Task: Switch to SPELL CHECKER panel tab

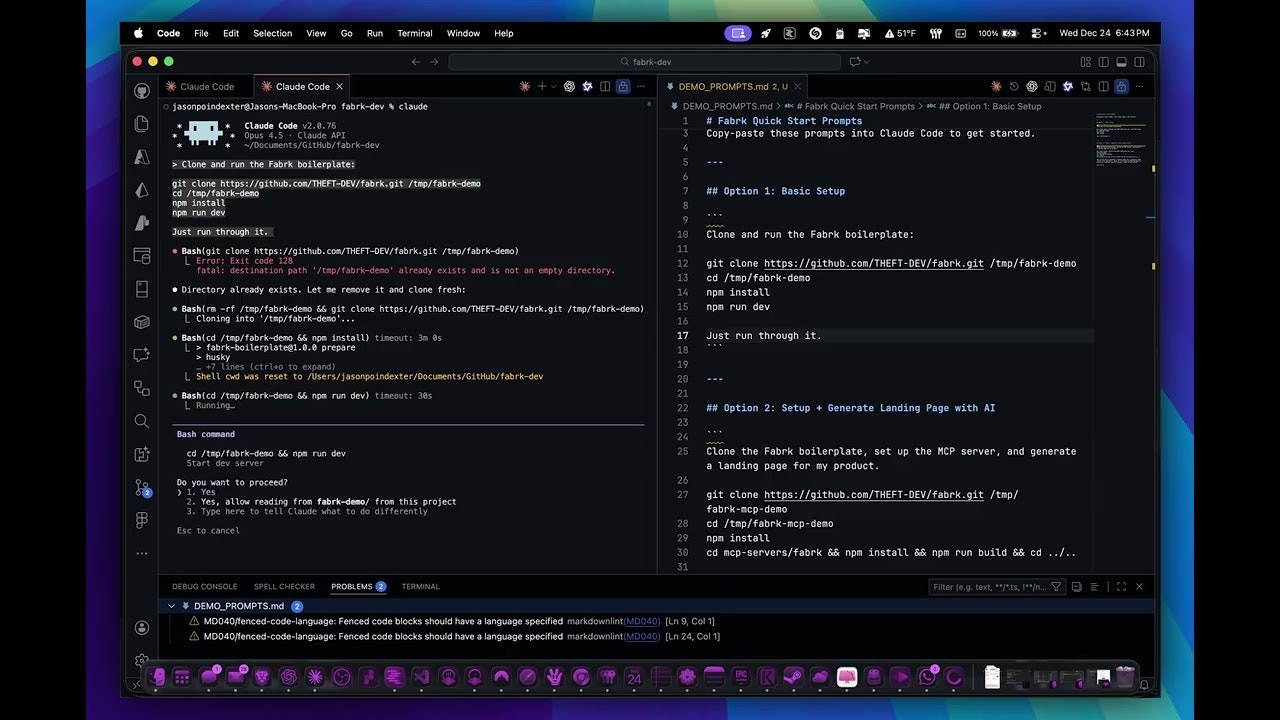Action: pos(284,587)
